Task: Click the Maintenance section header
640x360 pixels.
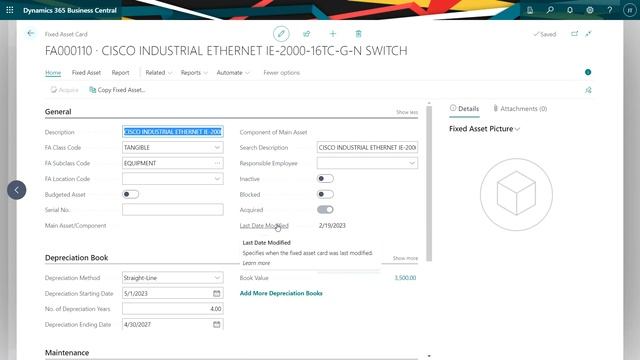Action: (x=67, y=353)
